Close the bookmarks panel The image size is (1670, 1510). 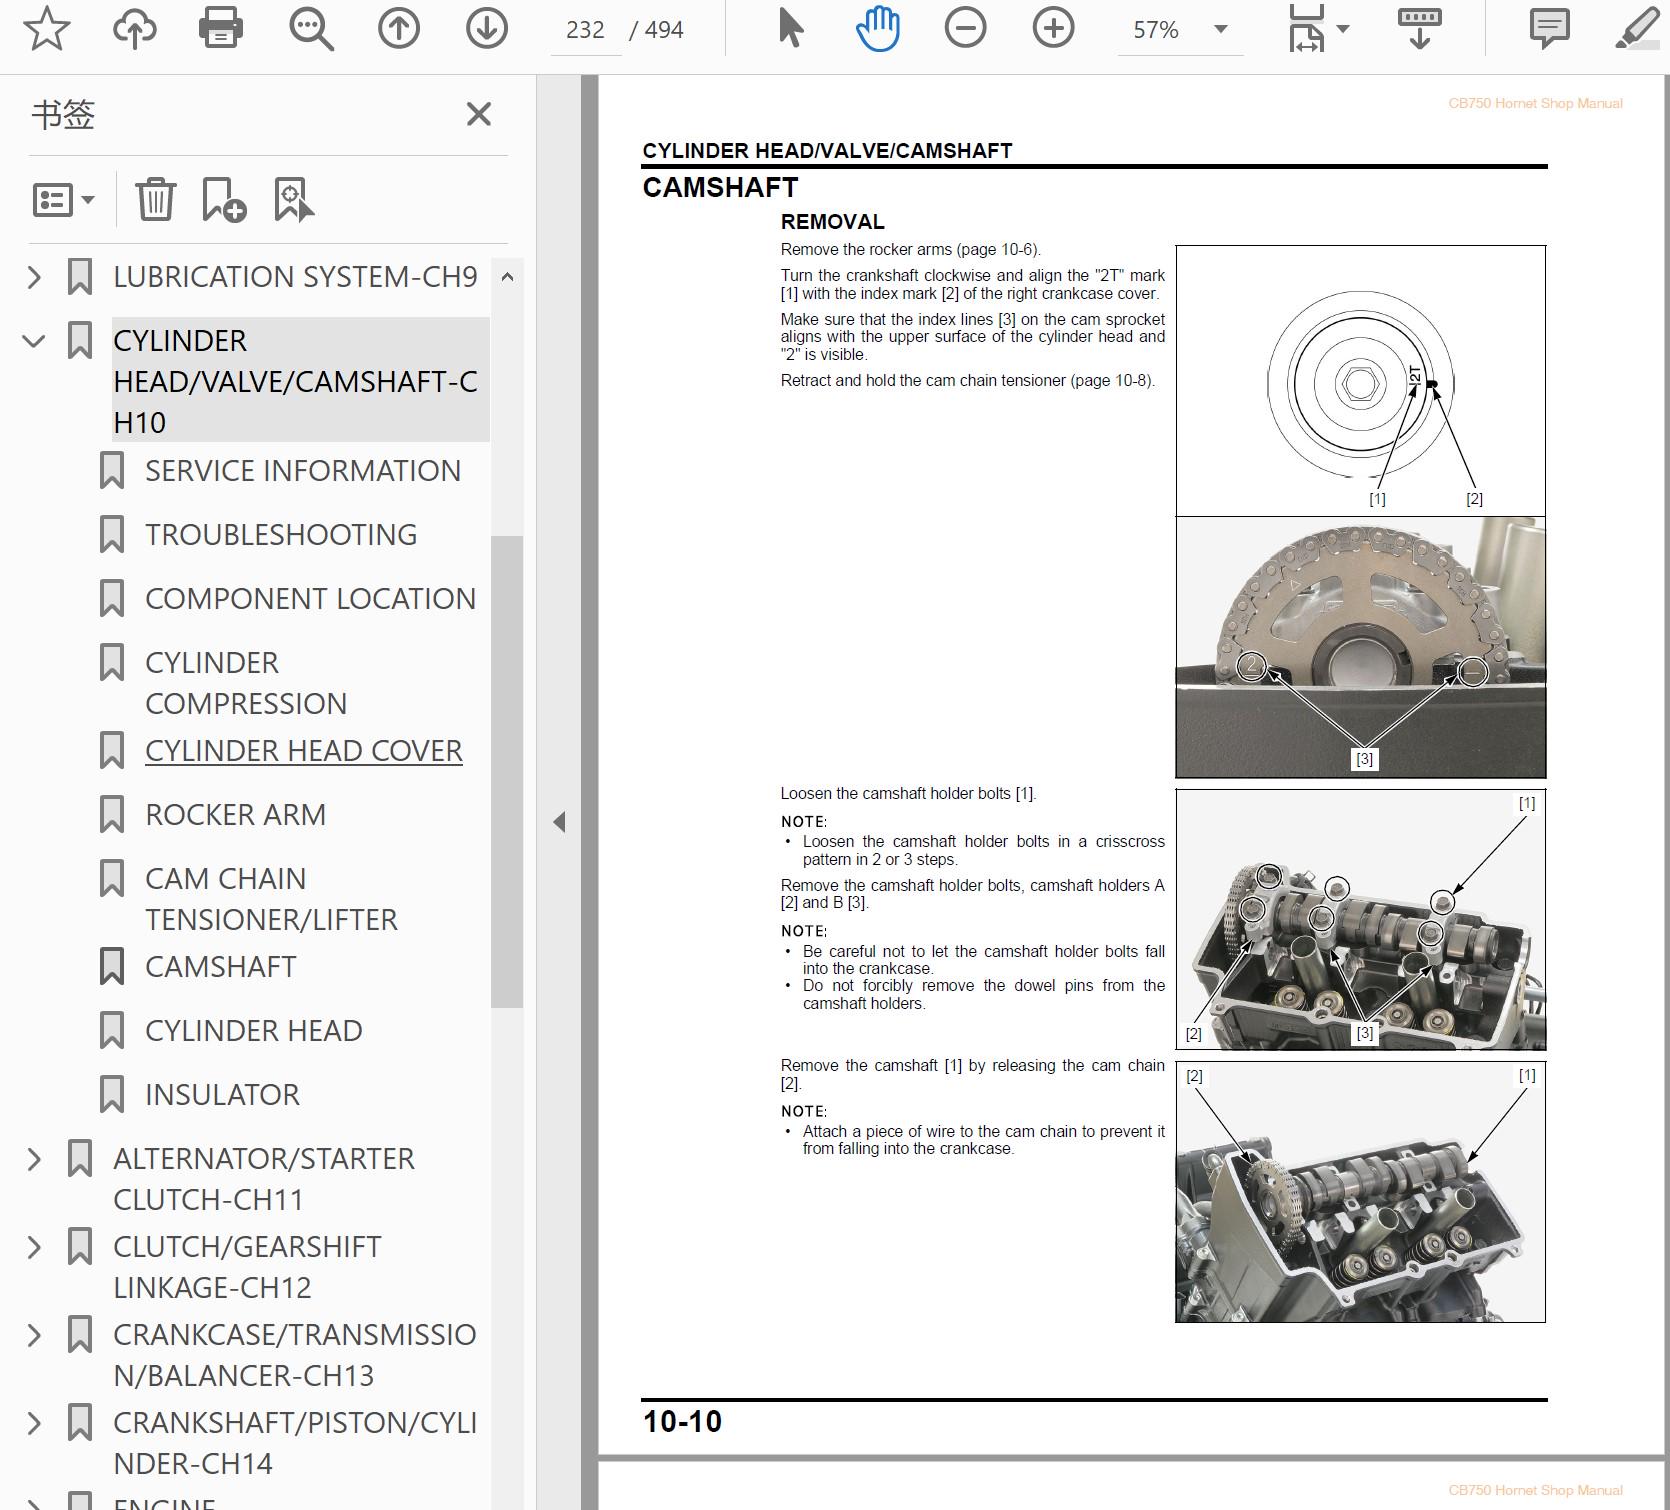click(x=479, y=114)
